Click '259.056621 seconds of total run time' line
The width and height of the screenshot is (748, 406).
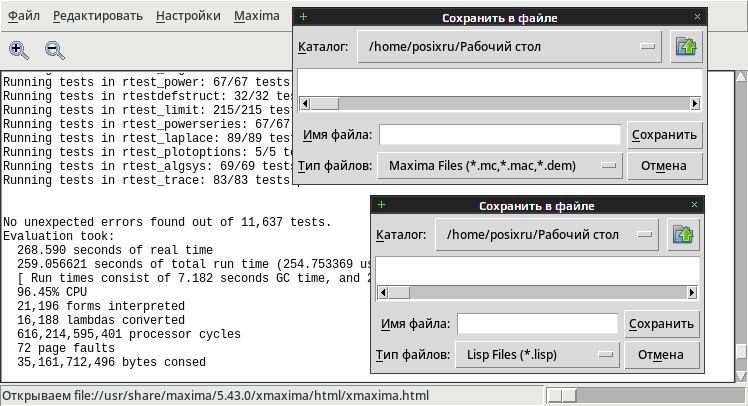click(194, 264)
